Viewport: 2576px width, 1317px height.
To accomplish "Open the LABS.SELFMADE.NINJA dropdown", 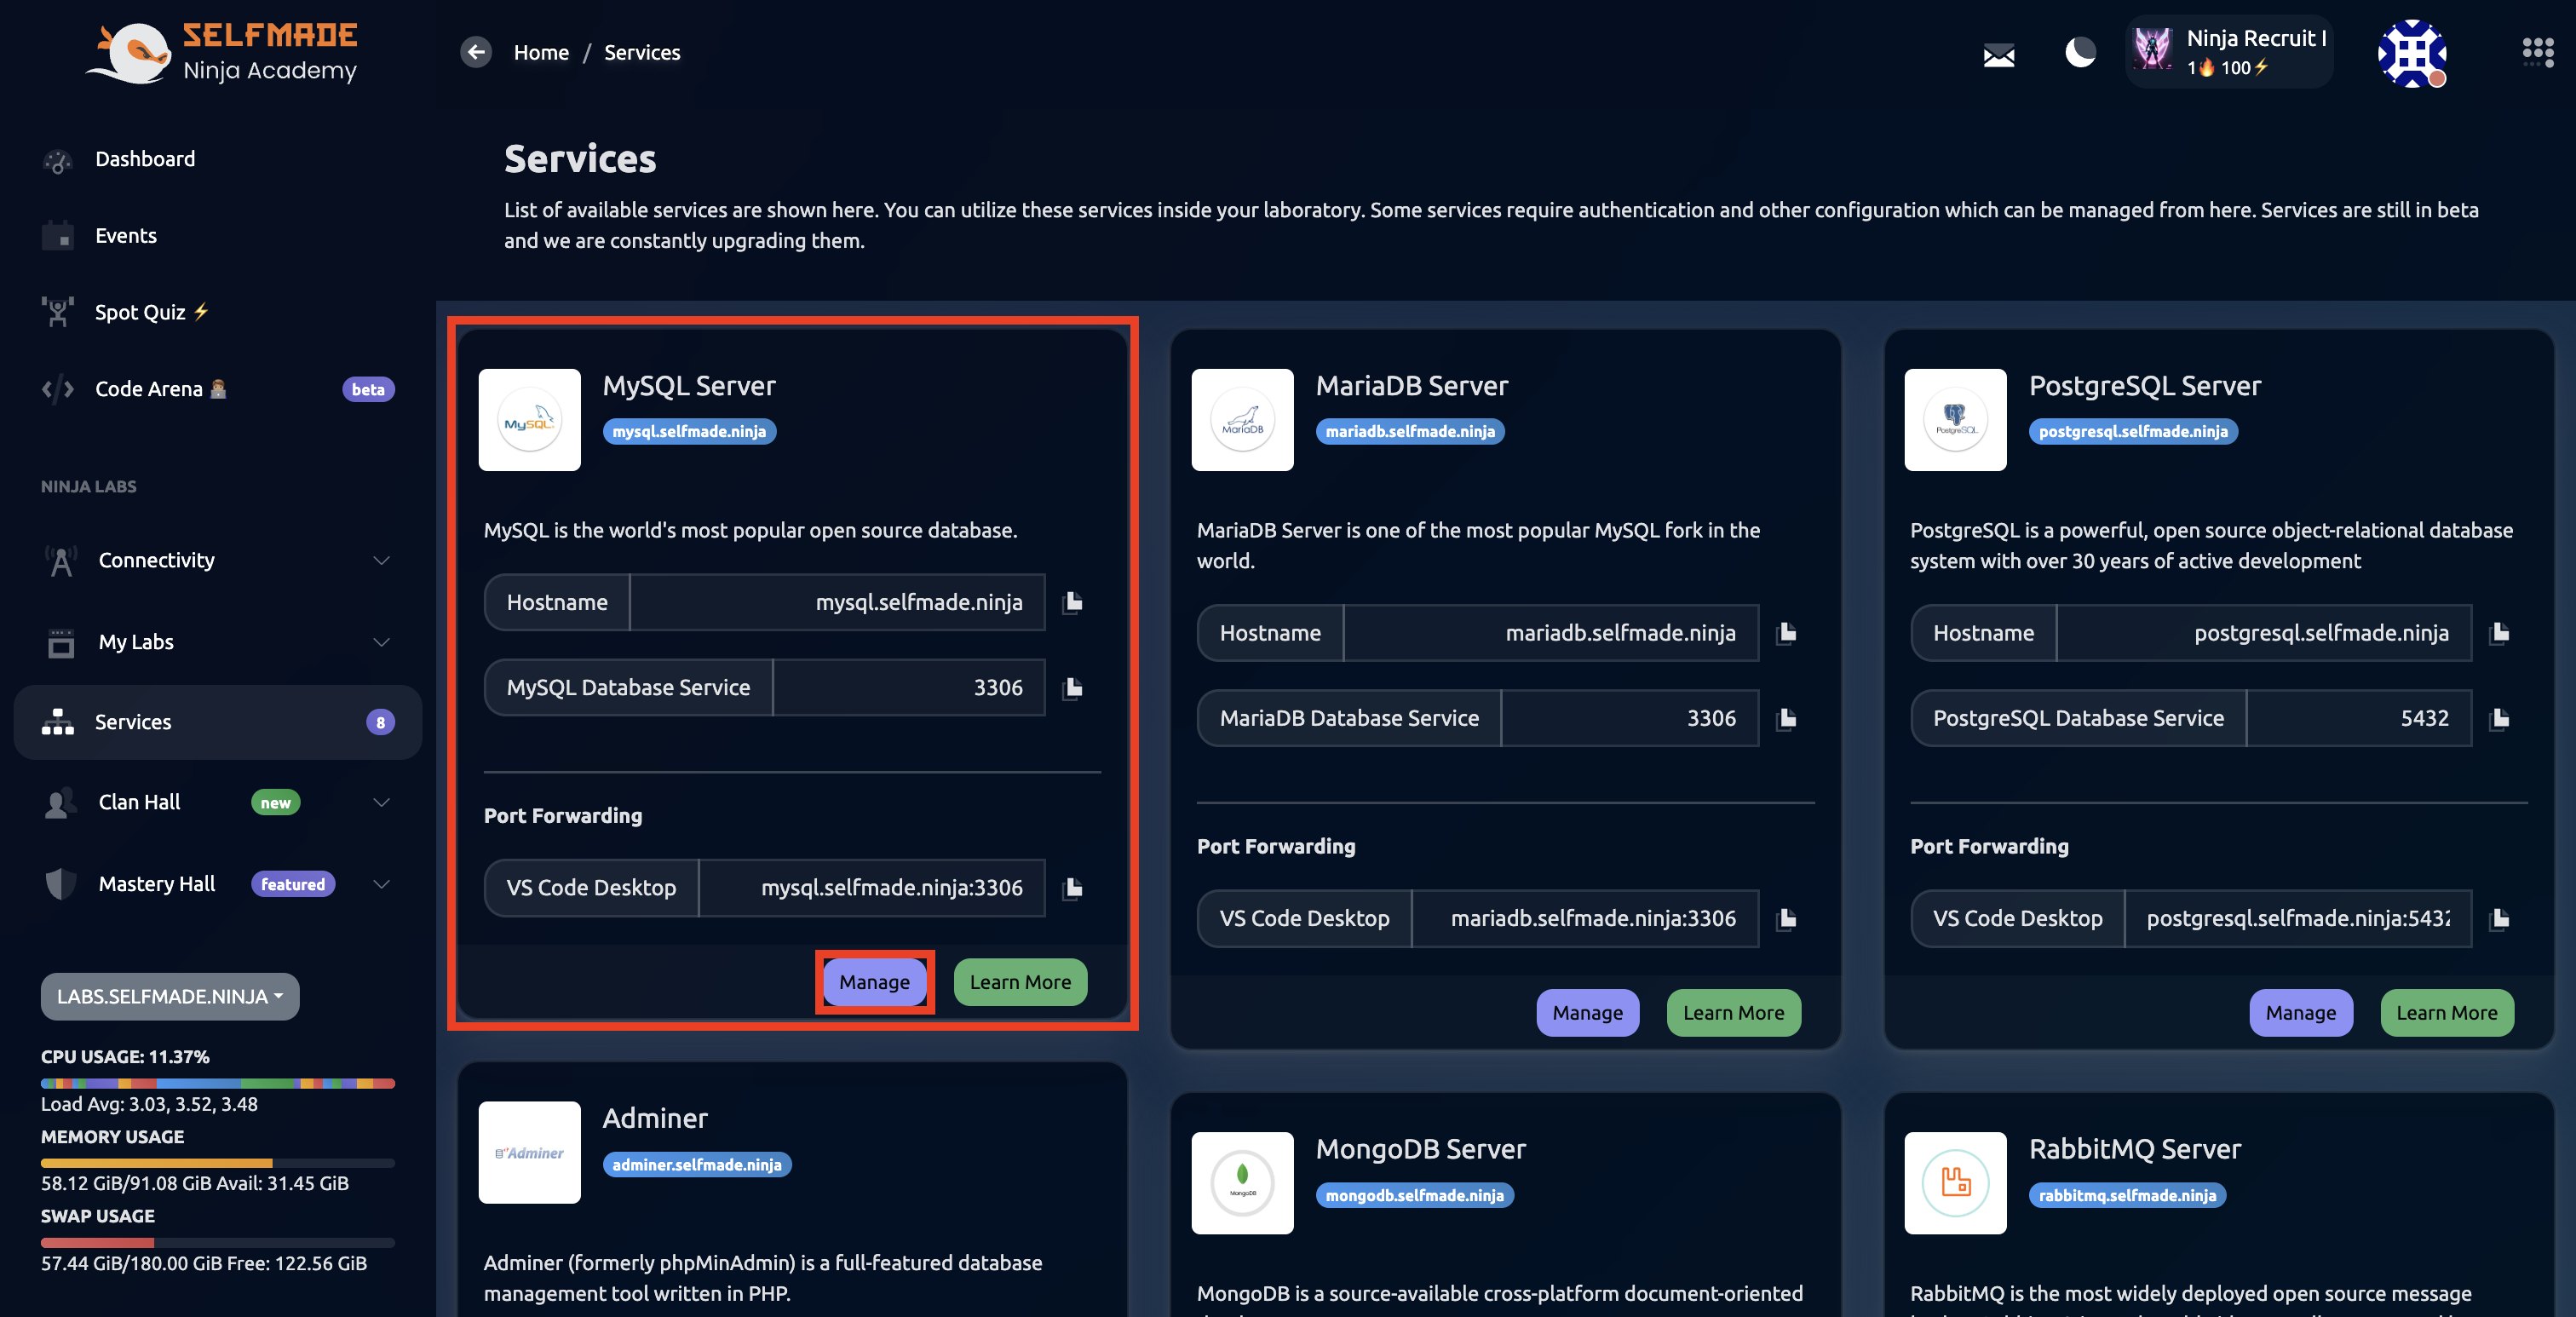I will point(170,996).
